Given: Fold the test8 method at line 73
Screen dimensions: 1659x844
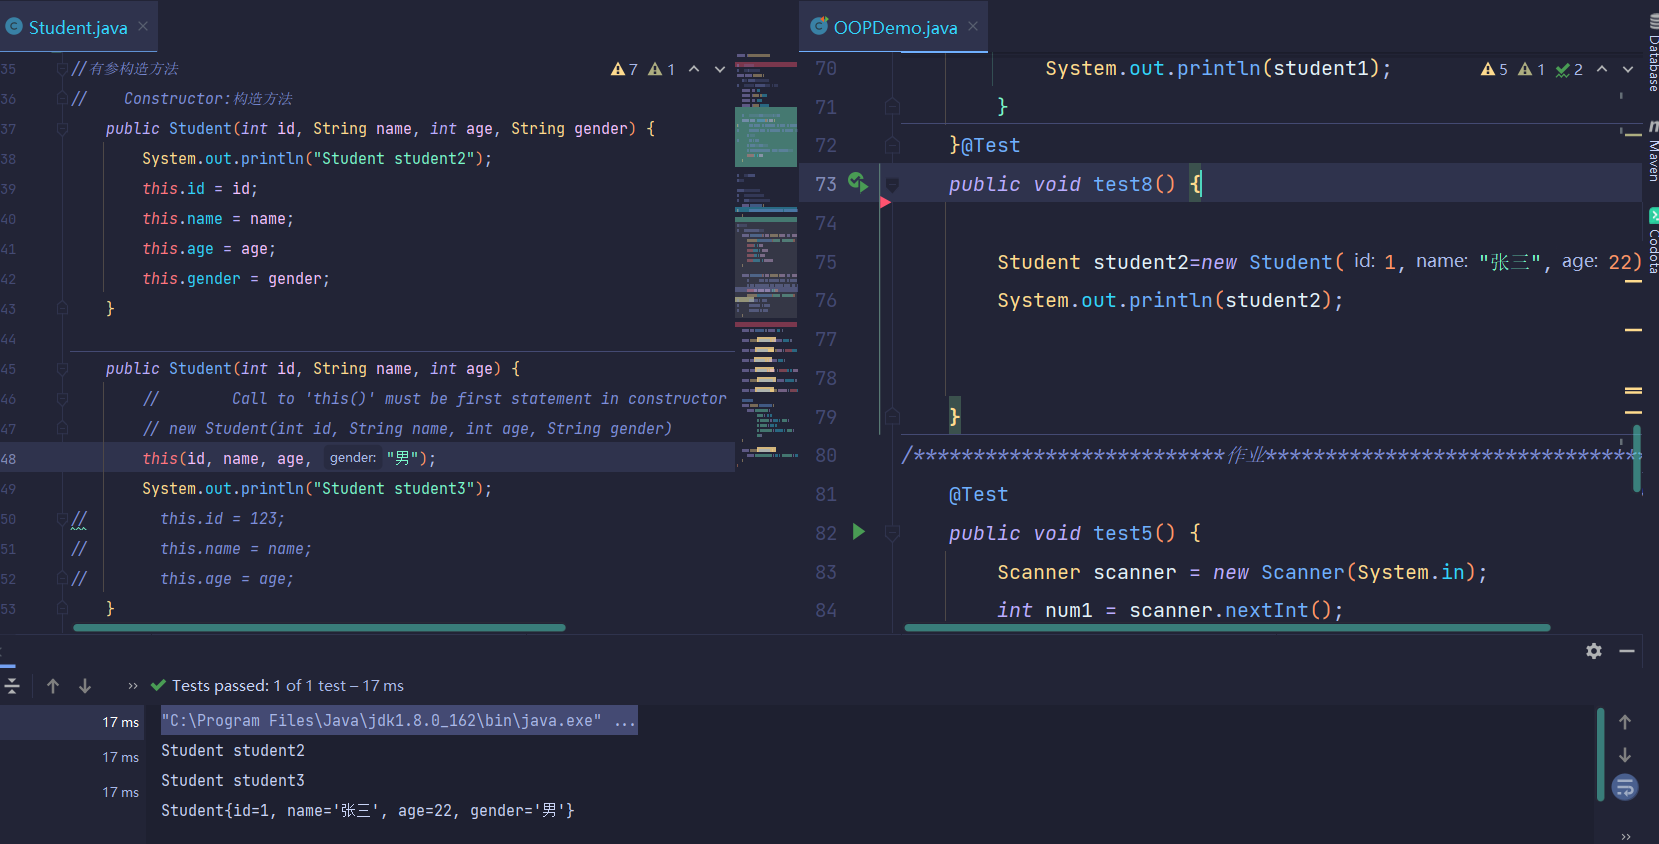Looking at the screenshot, I should coord(892,184).
